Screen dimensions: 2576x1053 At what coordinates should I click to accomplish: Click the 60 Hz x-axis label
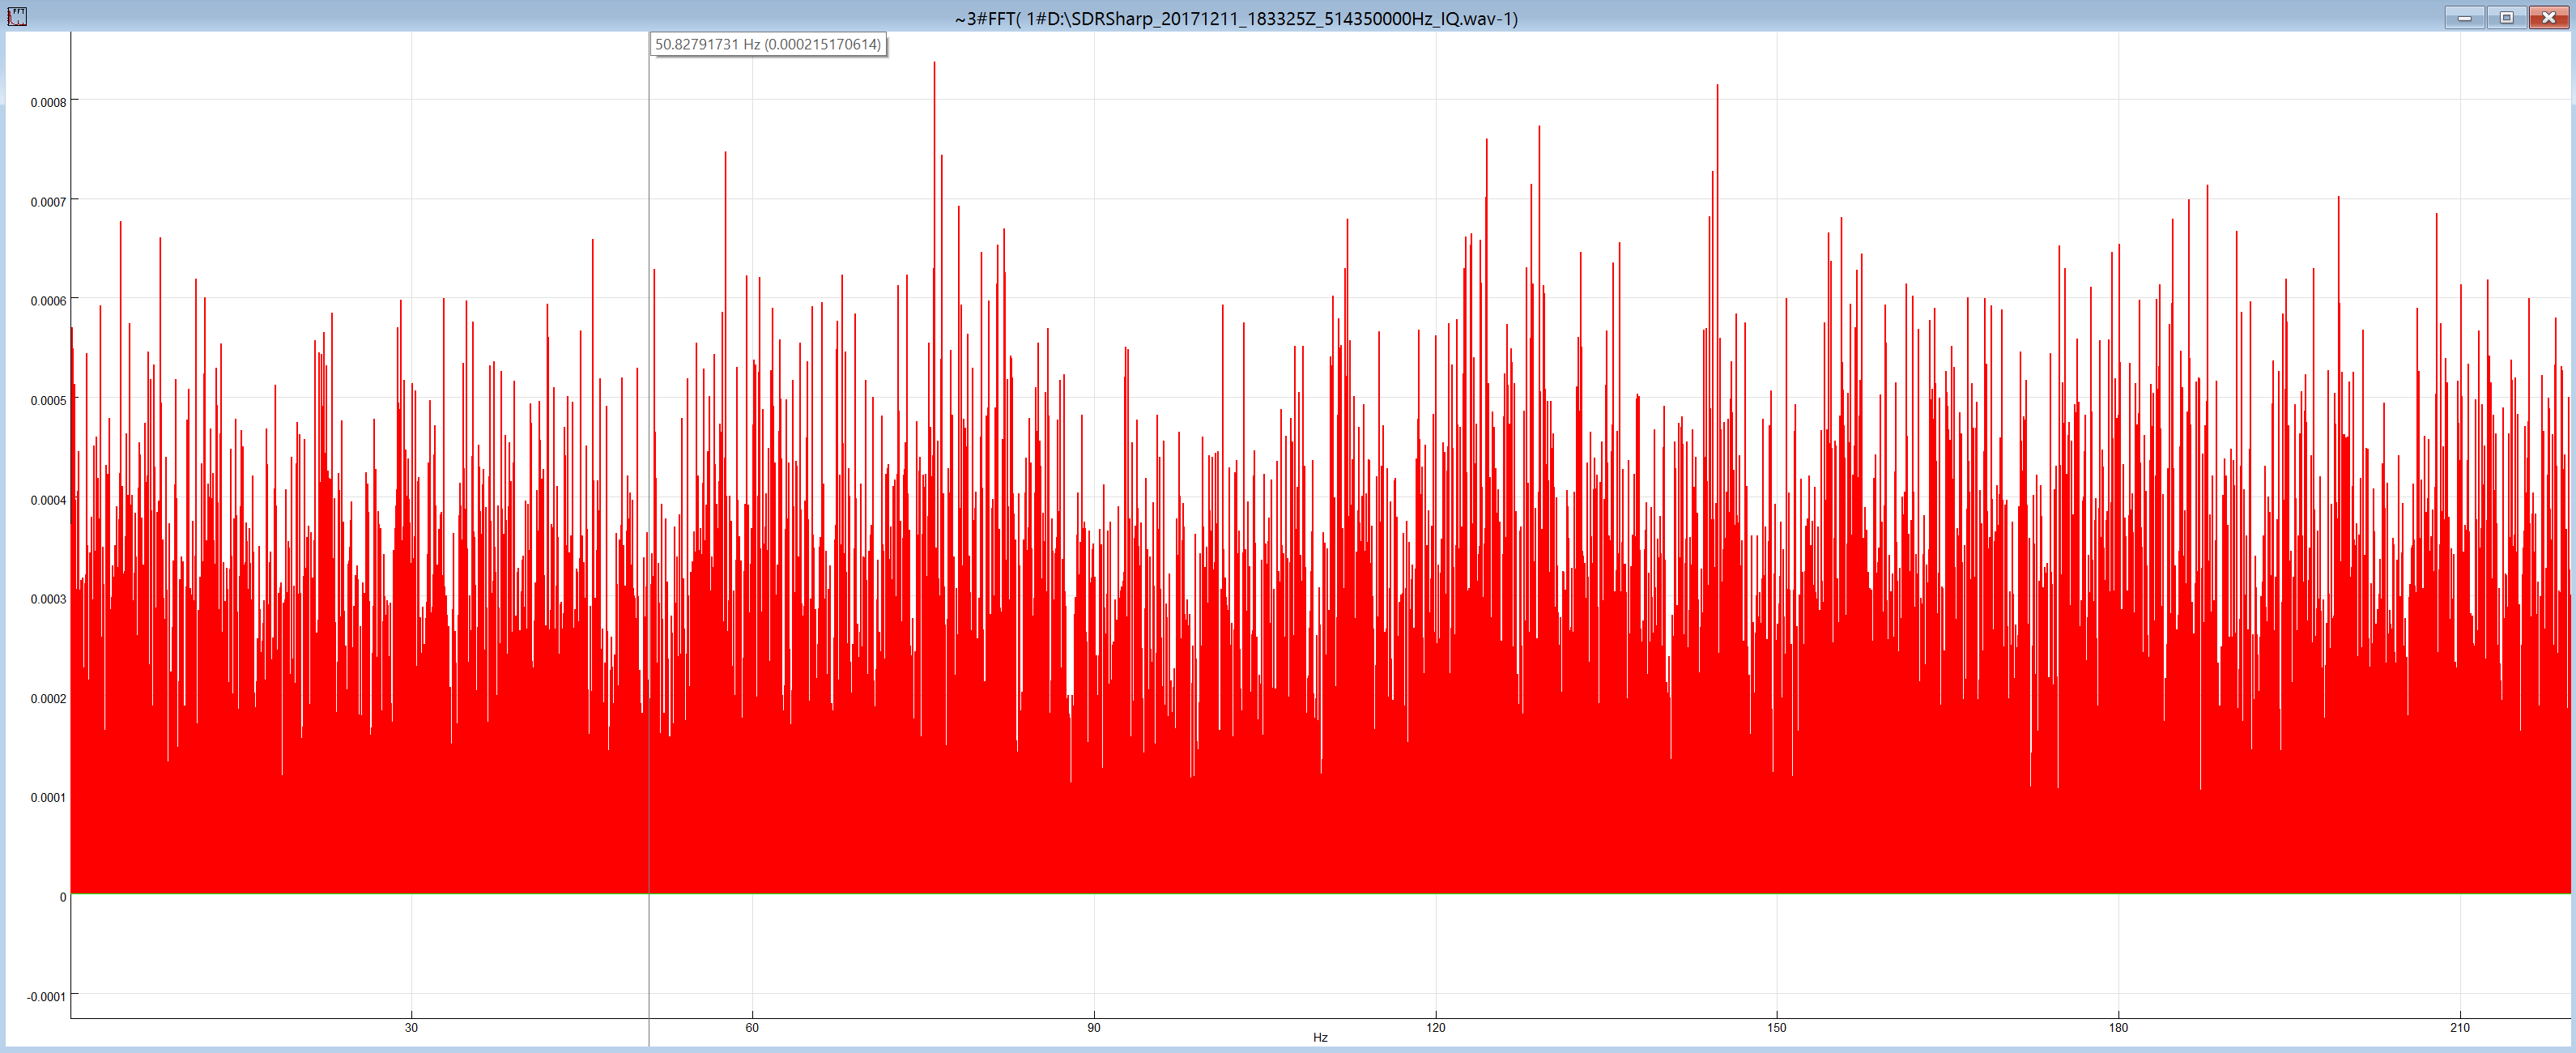pos(752,1027)
